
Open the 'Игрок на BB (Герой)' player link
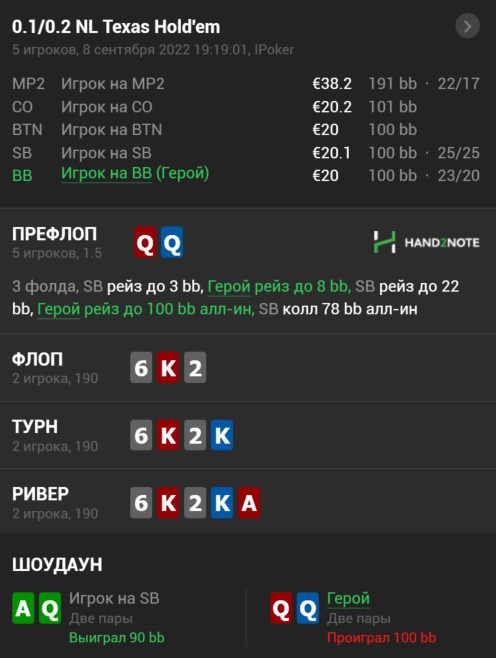[135, 173]
